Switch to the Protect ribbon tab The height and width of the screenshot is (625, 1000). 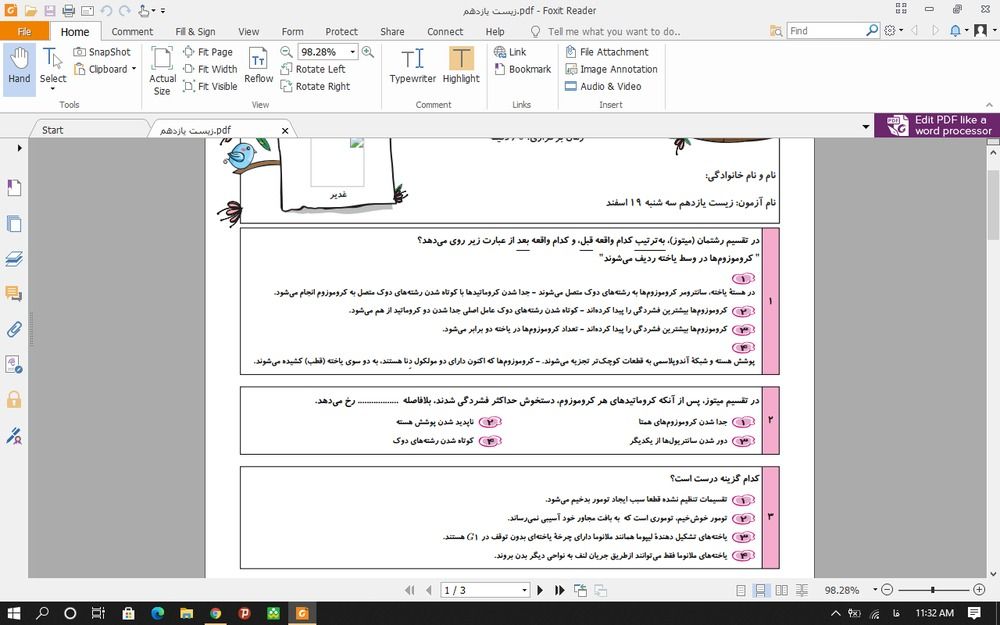click(341, 32)
